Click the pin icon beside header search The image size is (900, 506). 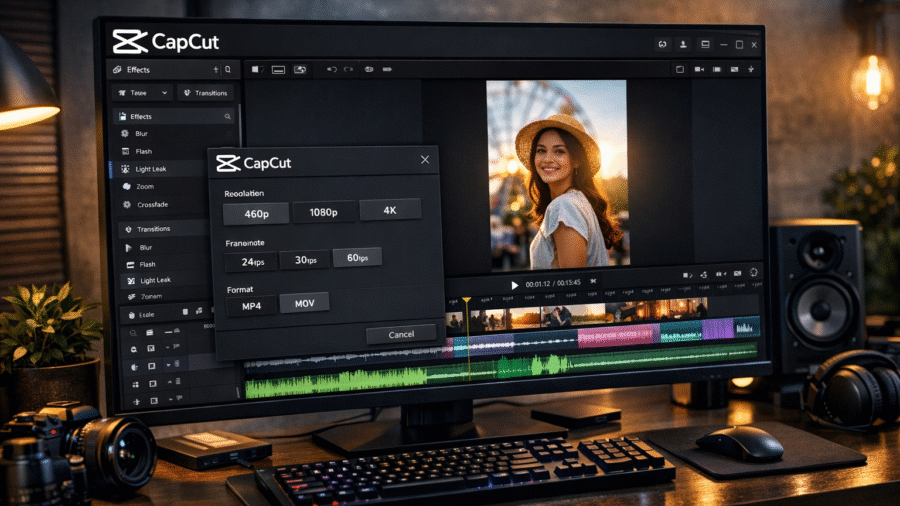(216, 69)
